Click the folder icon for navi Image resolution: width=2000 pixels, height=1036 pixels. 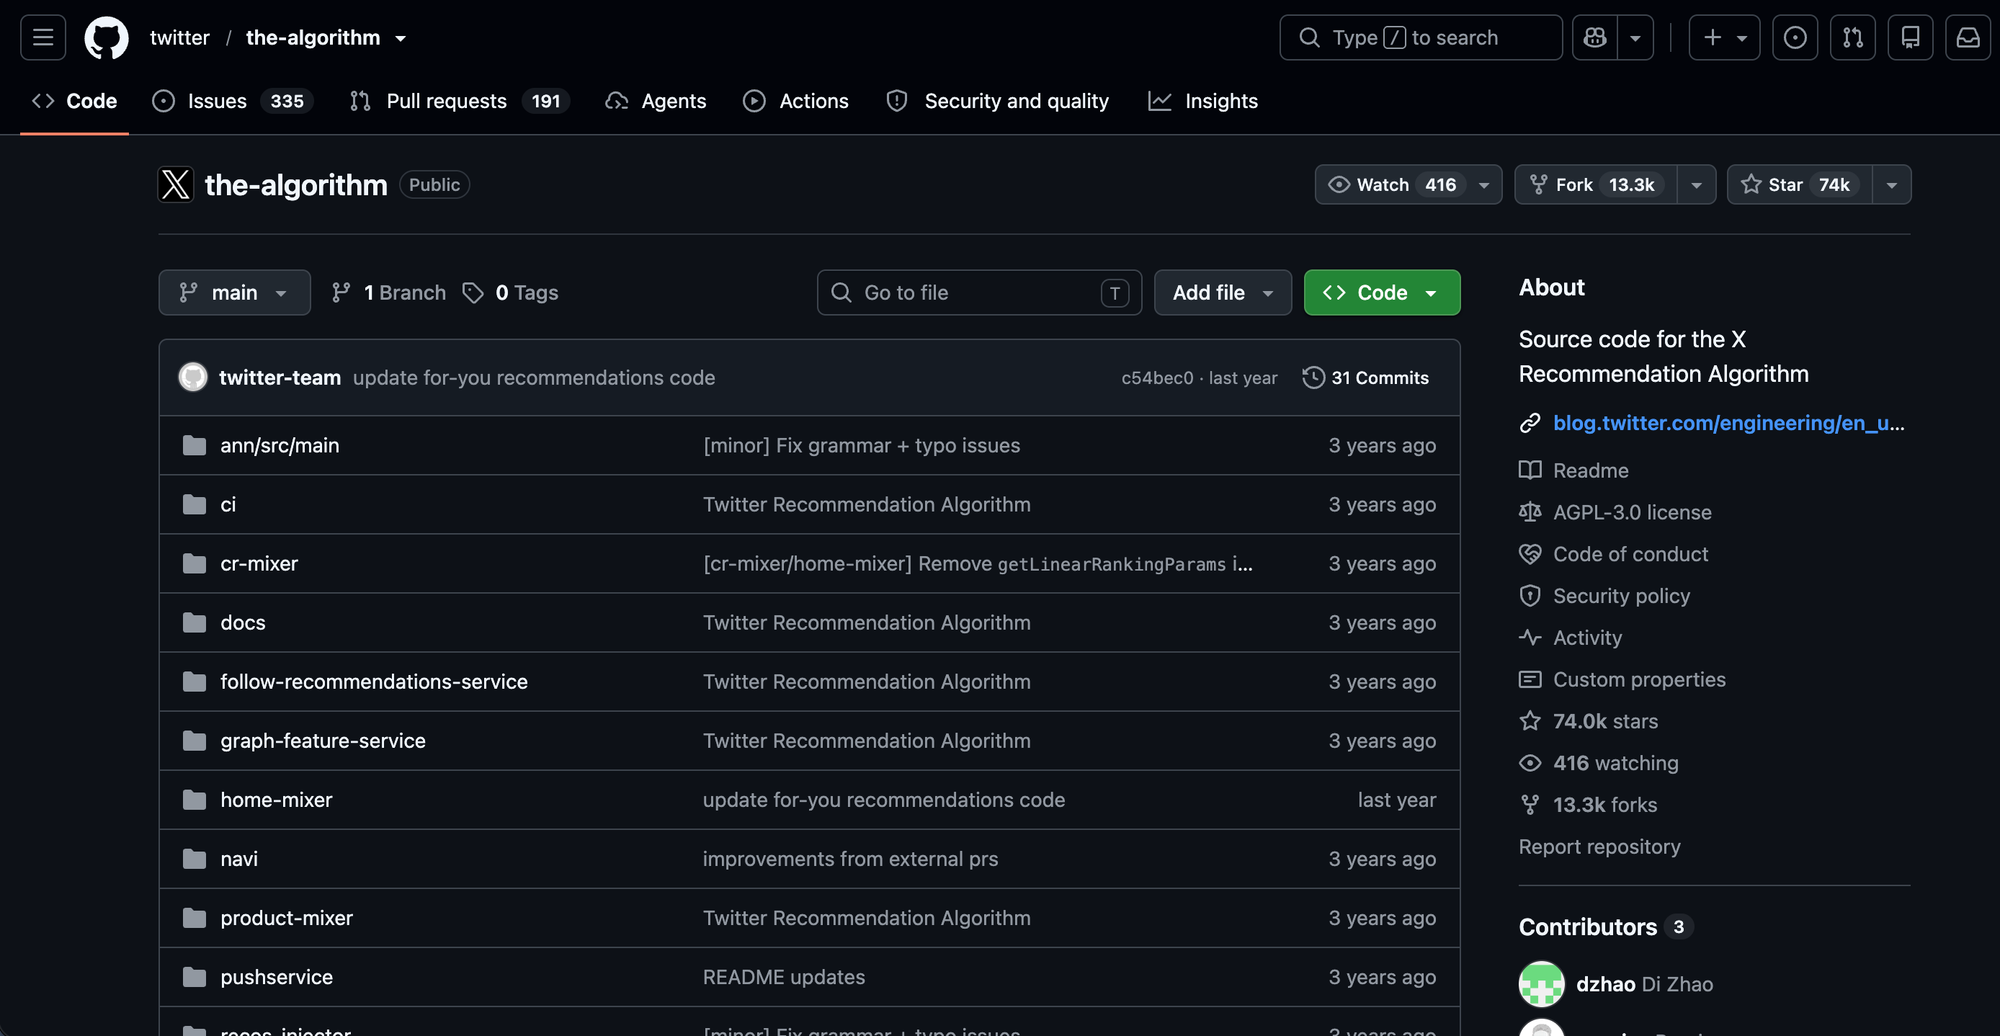195,859
